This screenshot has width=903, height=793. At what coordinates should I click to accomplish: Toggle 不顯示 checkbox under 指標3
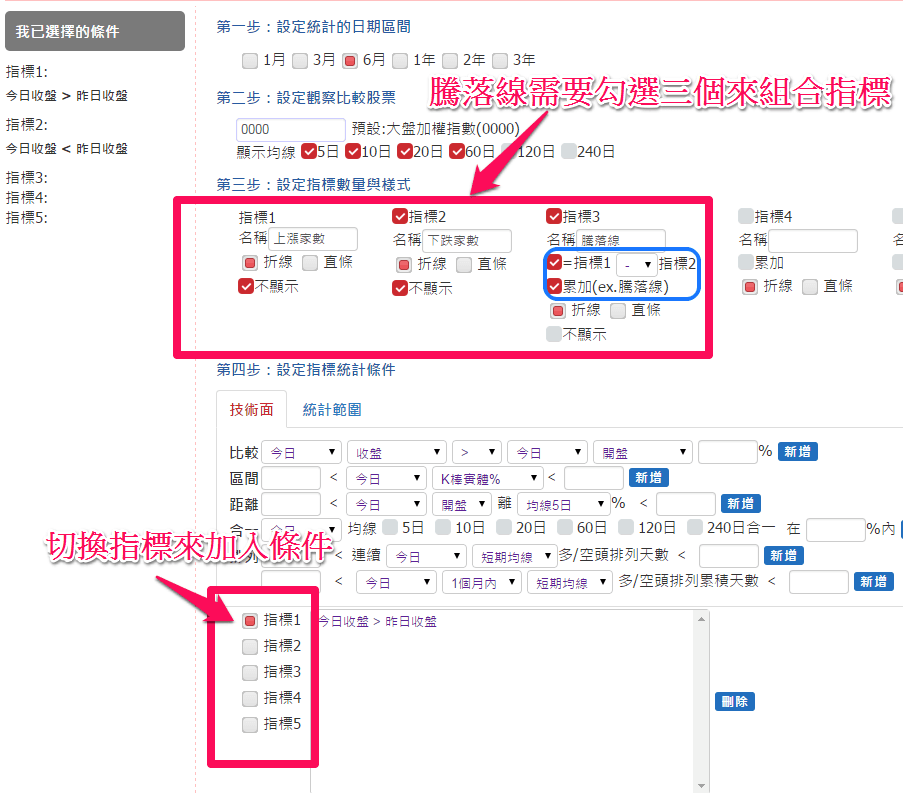[x=554, y=334]
